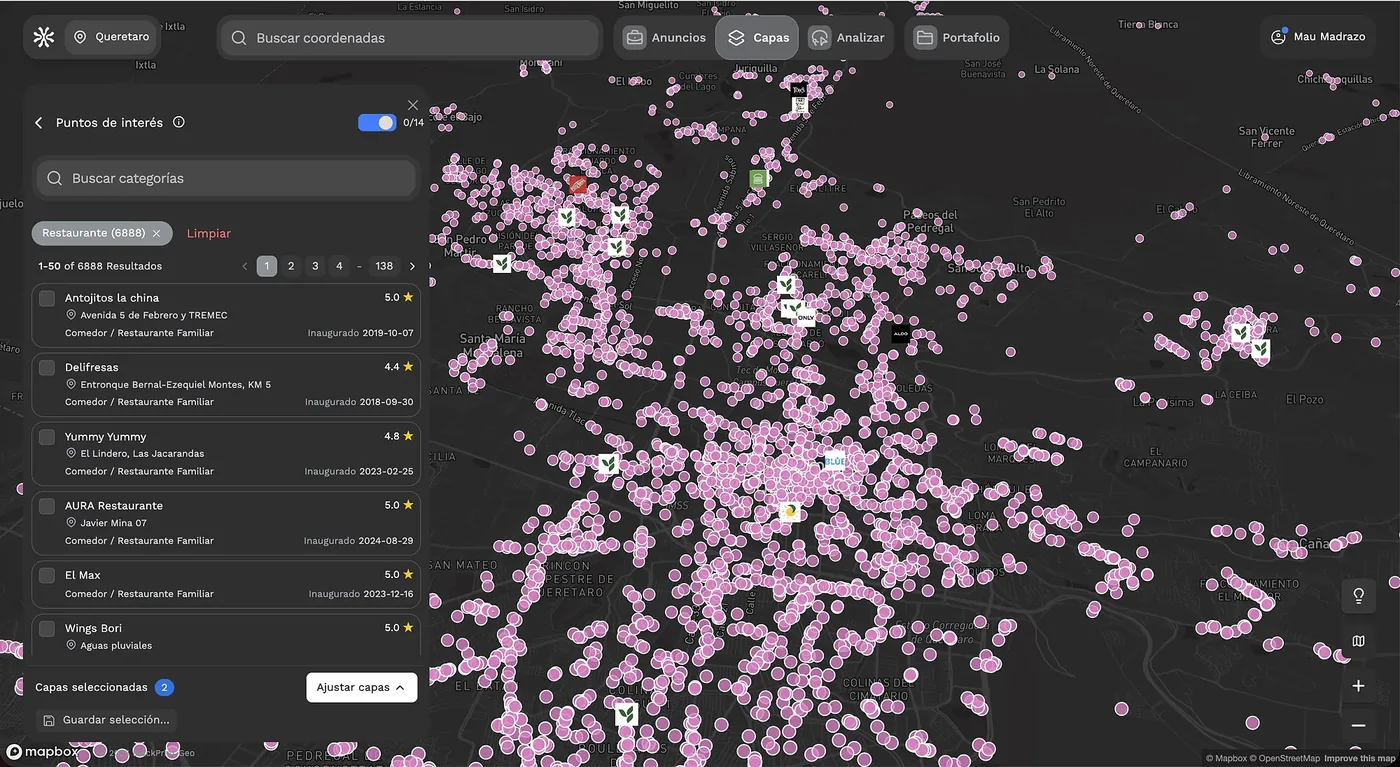Screen dimensions: 1400x767
Task: Zoom in with the plus button
Action: tap(1358, 686)
